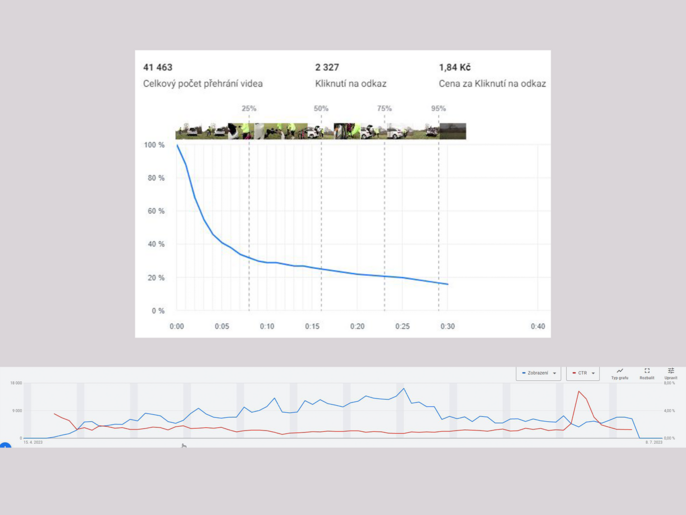The width and height of the screenshot is (686, 515).
Task: Click the 50% retention marker
Action: 321,109
